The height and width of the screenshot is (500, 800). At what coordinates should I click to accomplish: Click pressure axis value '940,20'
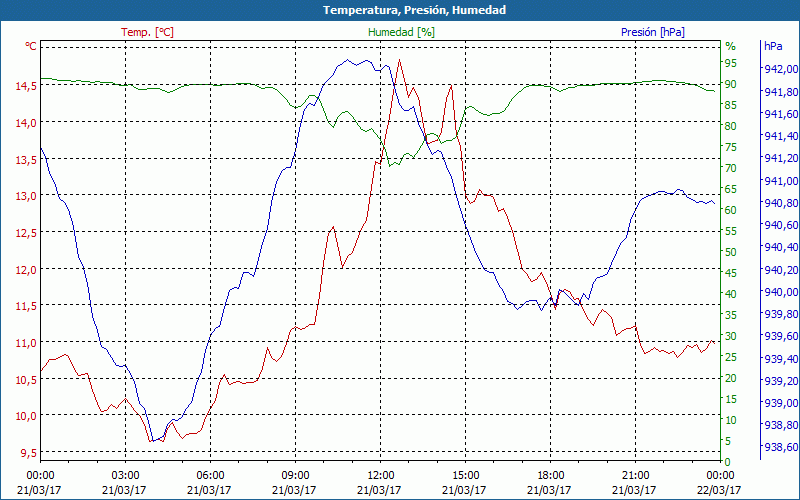pos(781,270)
